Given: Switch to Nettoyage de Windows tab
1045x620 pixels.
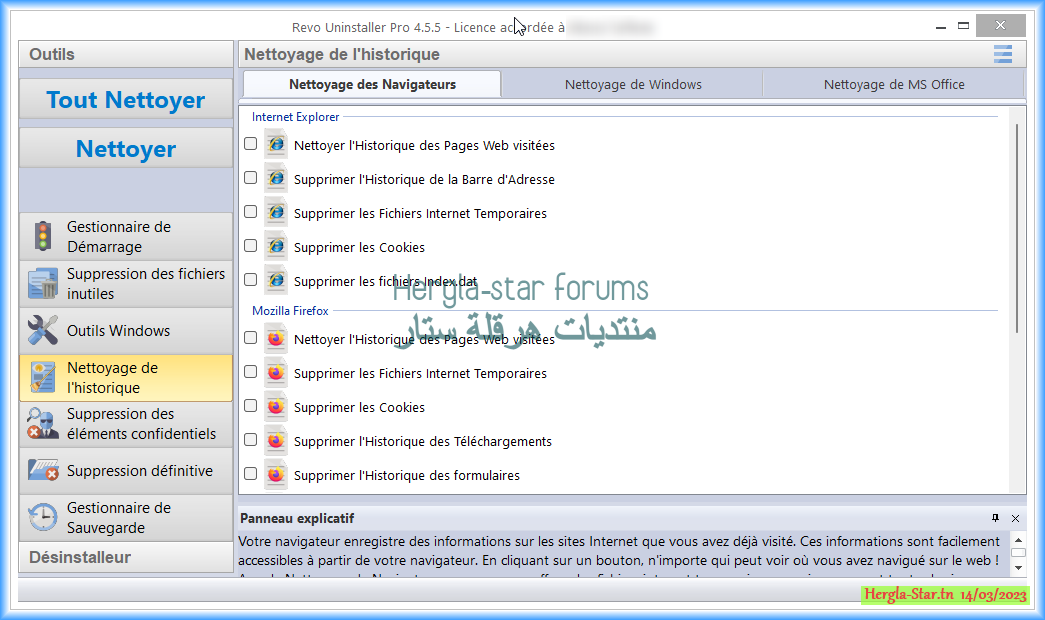Looking at the screenshot, I should (x=633, y=85).
